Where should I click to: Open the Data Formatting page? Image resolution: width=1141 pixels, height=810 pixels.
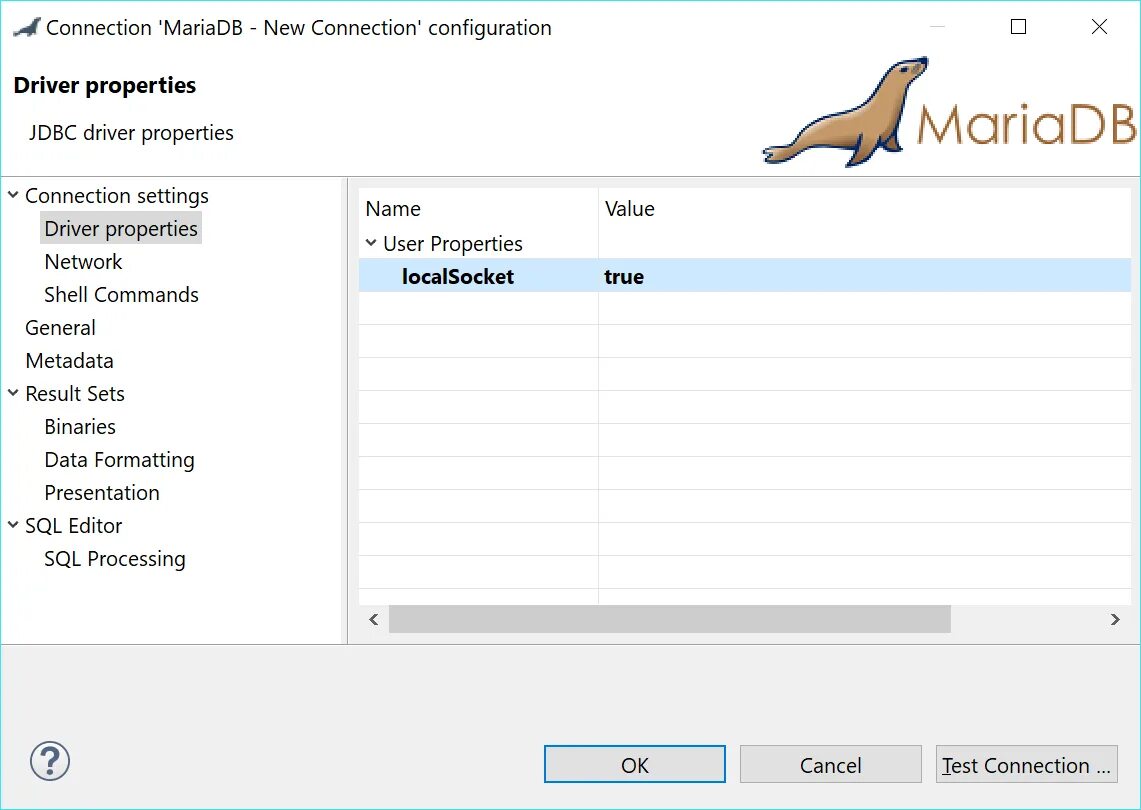click(119, 460)
